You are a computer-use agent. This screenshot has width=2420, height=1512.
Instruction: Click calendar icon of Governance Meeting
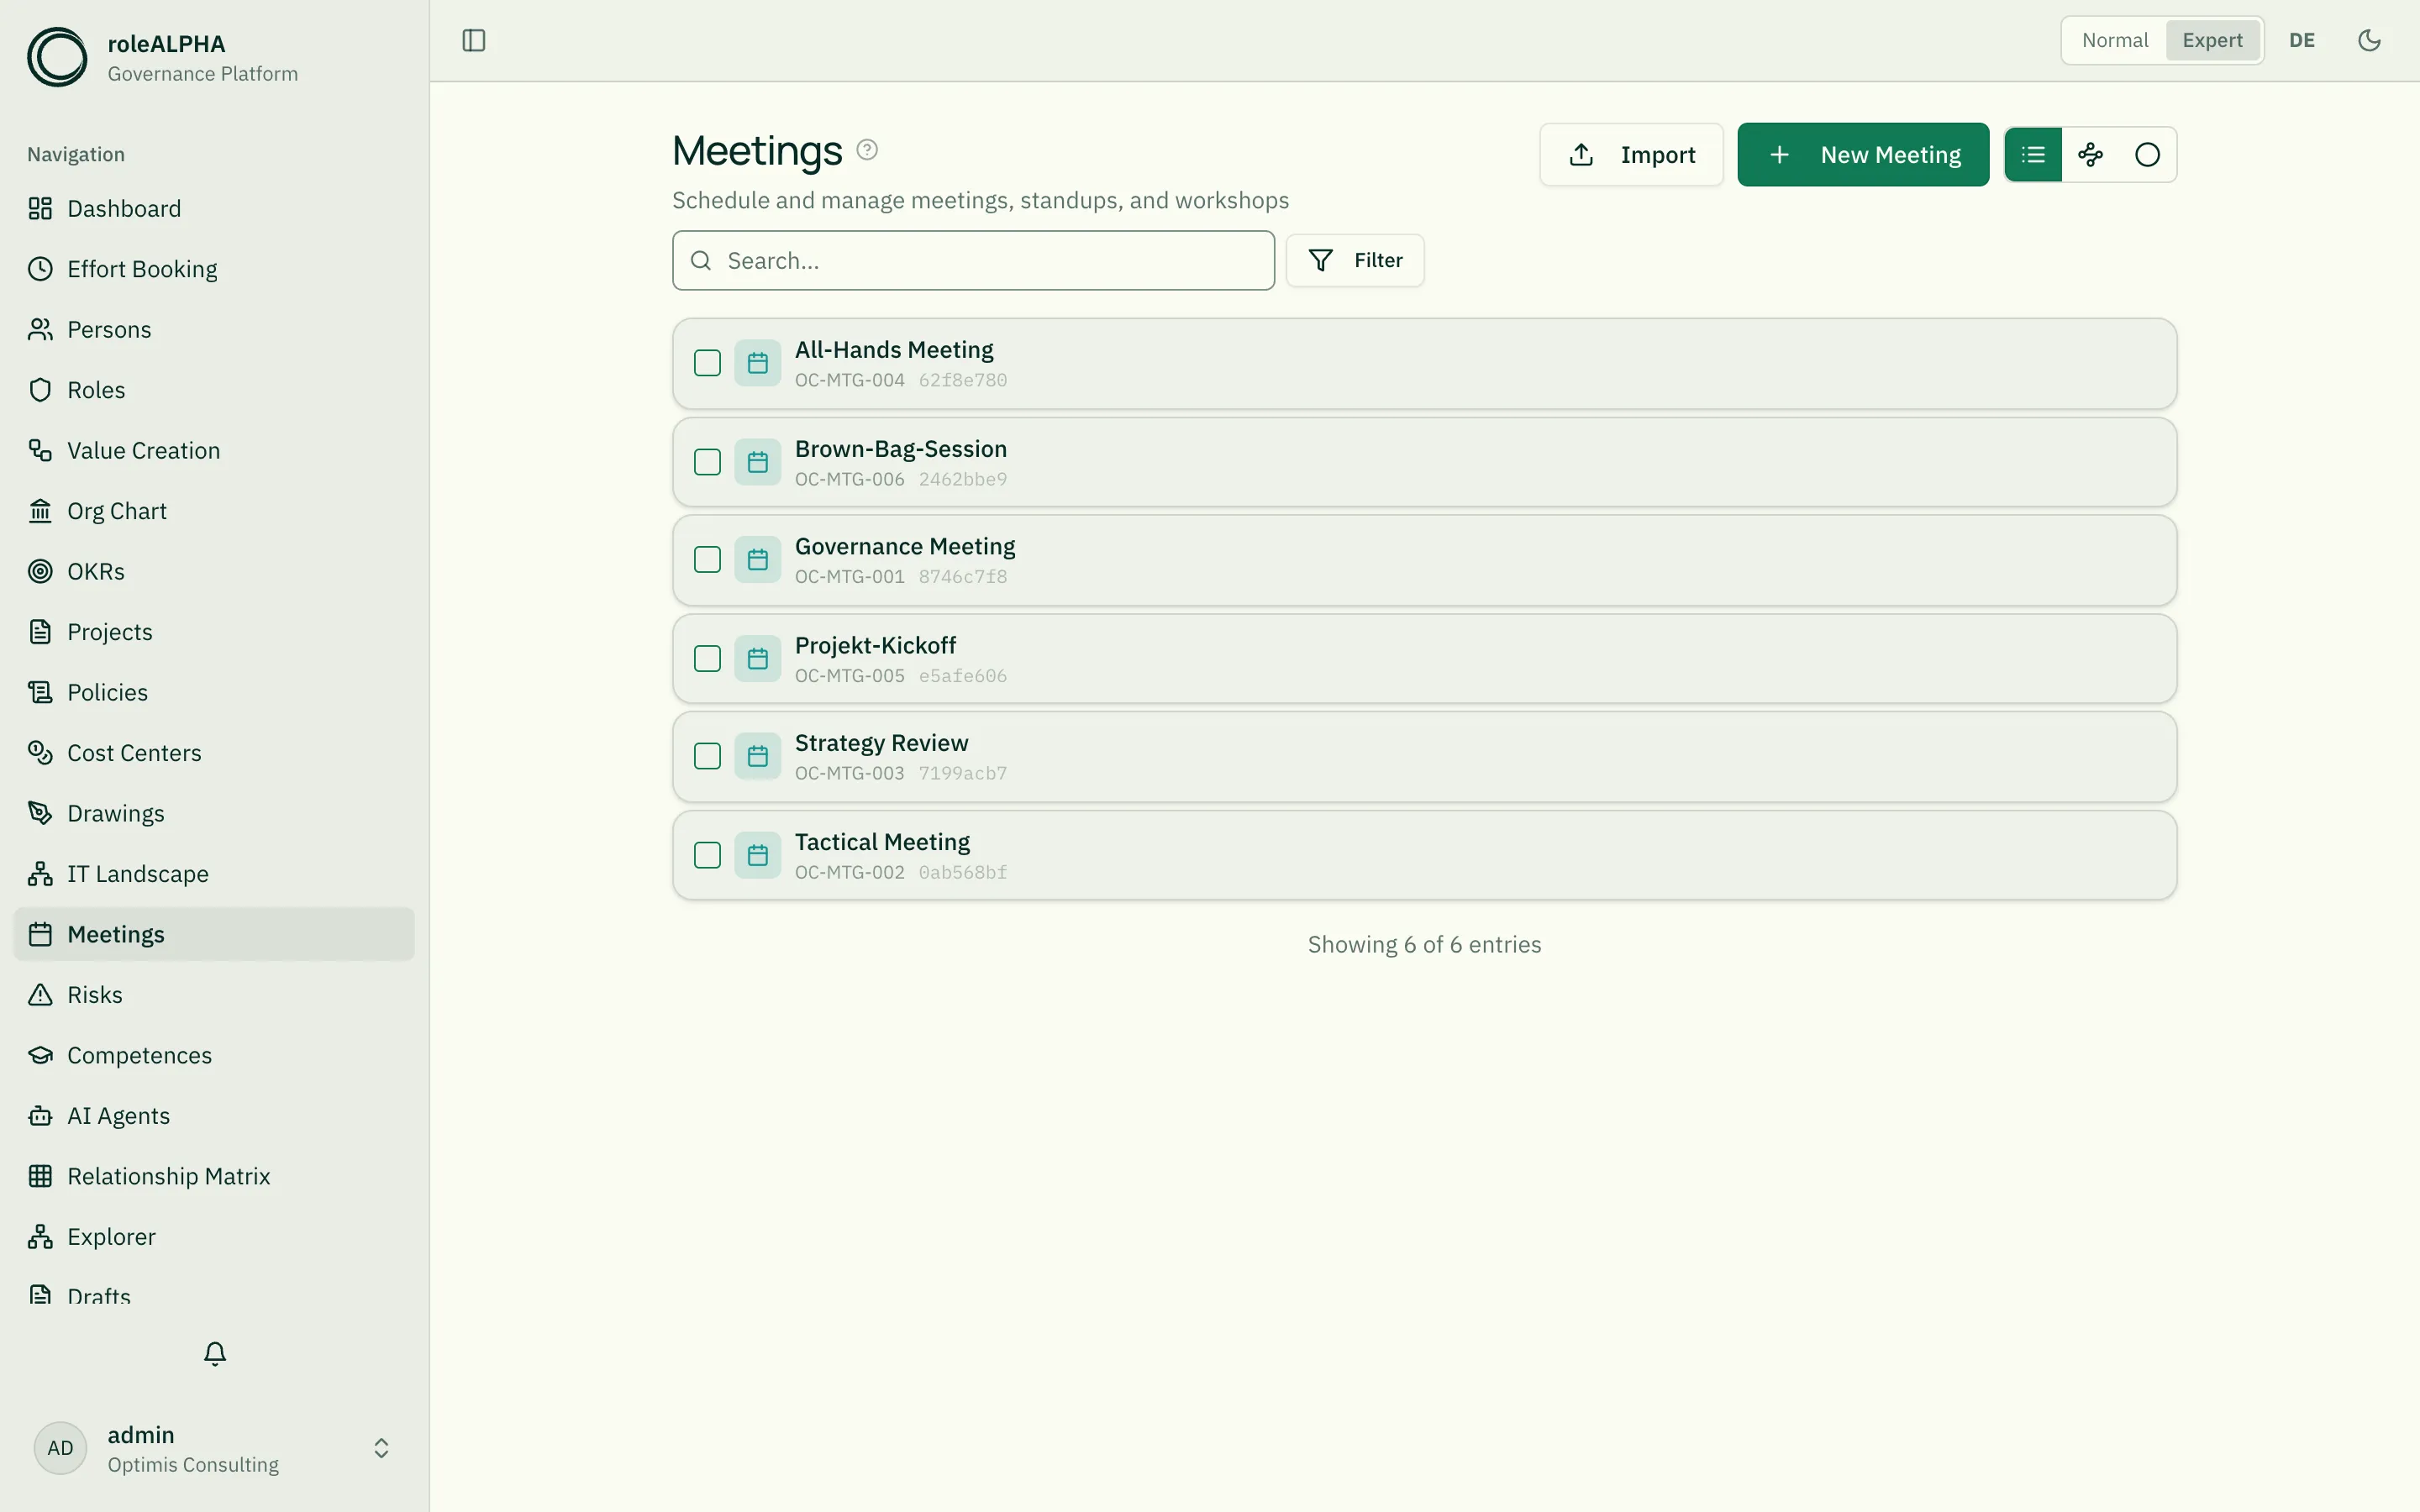click(x=758, y=560)
